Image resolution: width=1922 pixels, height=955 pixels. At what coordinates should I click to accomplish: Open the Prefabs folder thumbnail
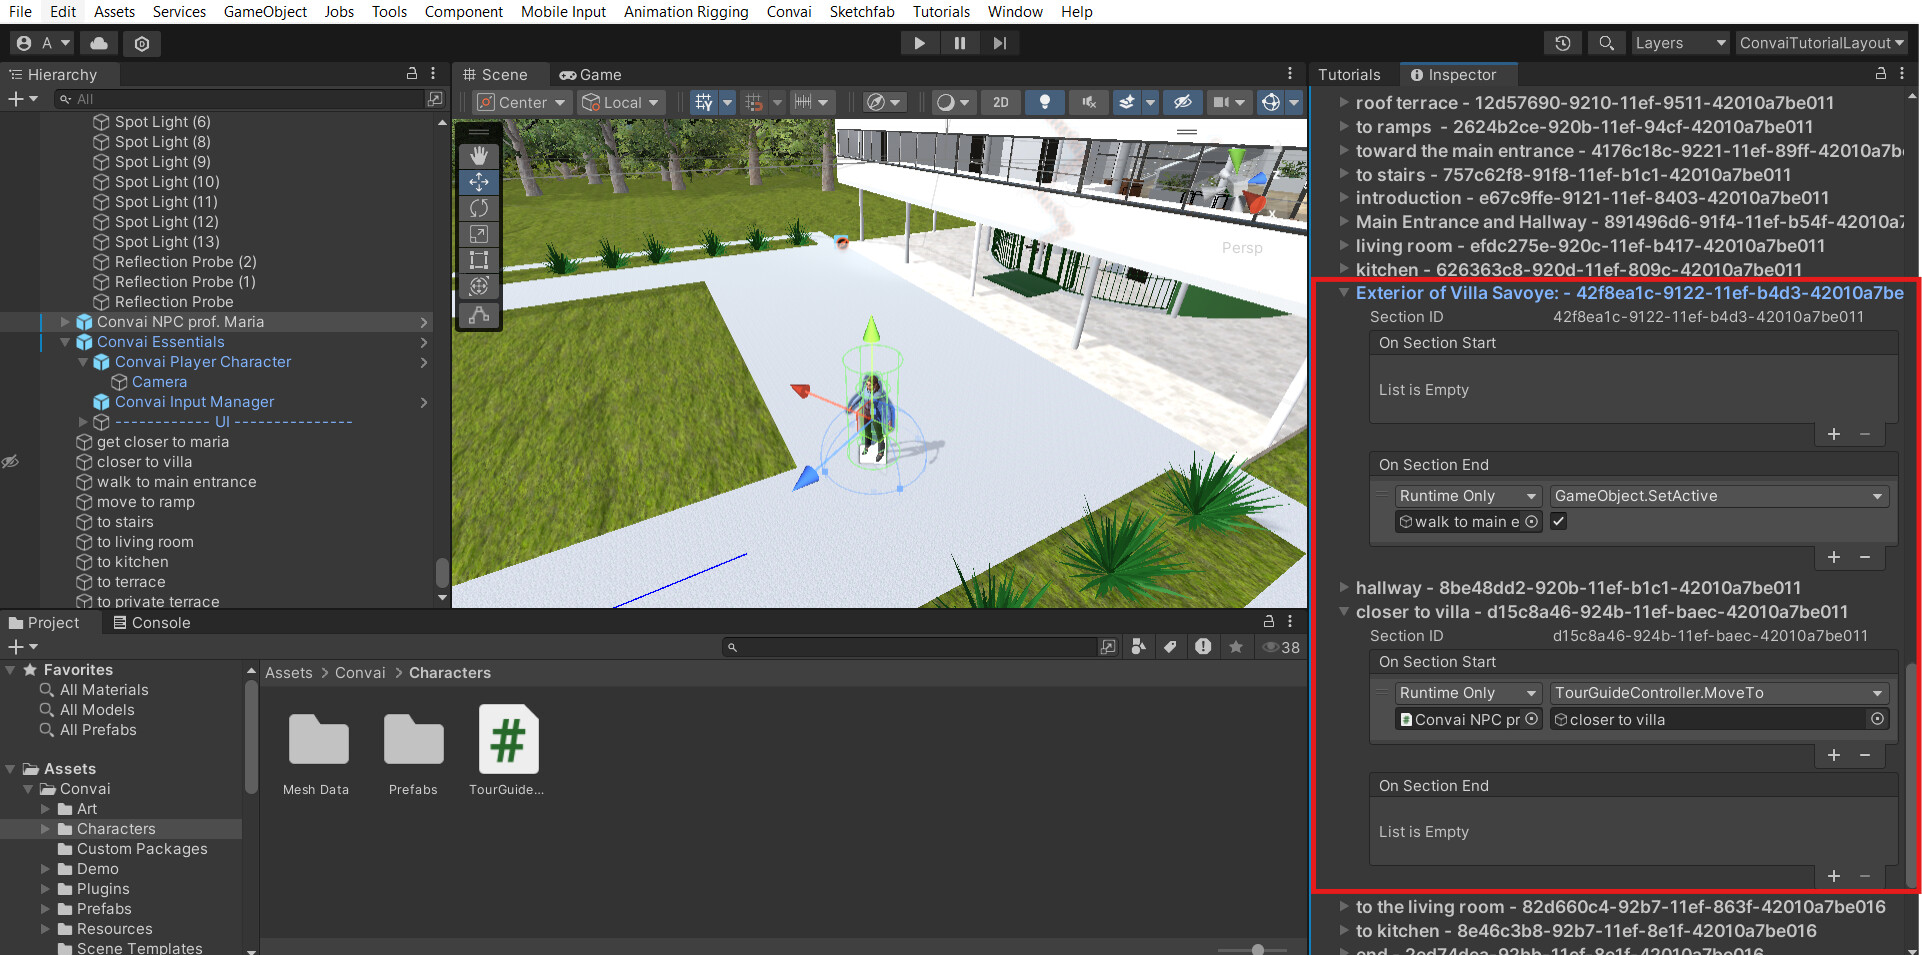tap(413, 750)
